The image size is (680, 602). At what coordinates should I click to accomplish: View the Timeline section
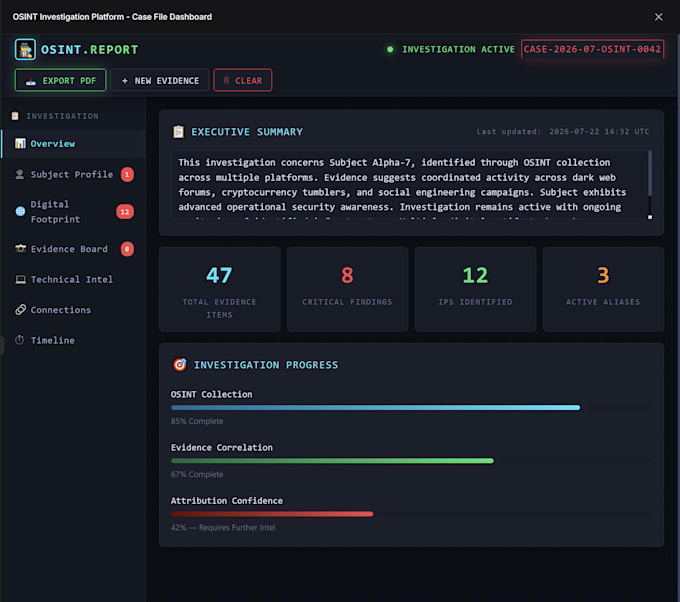[73, 340]
